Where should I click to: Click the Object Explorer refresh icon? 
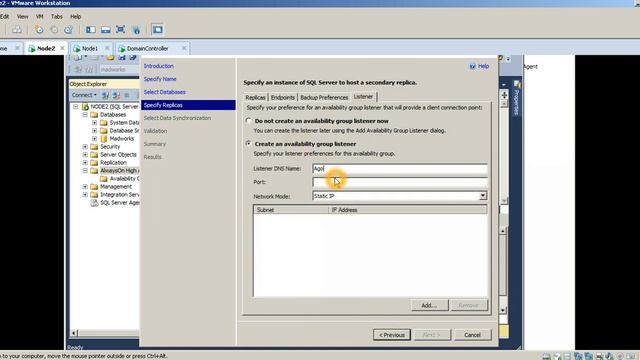[105, 95]
